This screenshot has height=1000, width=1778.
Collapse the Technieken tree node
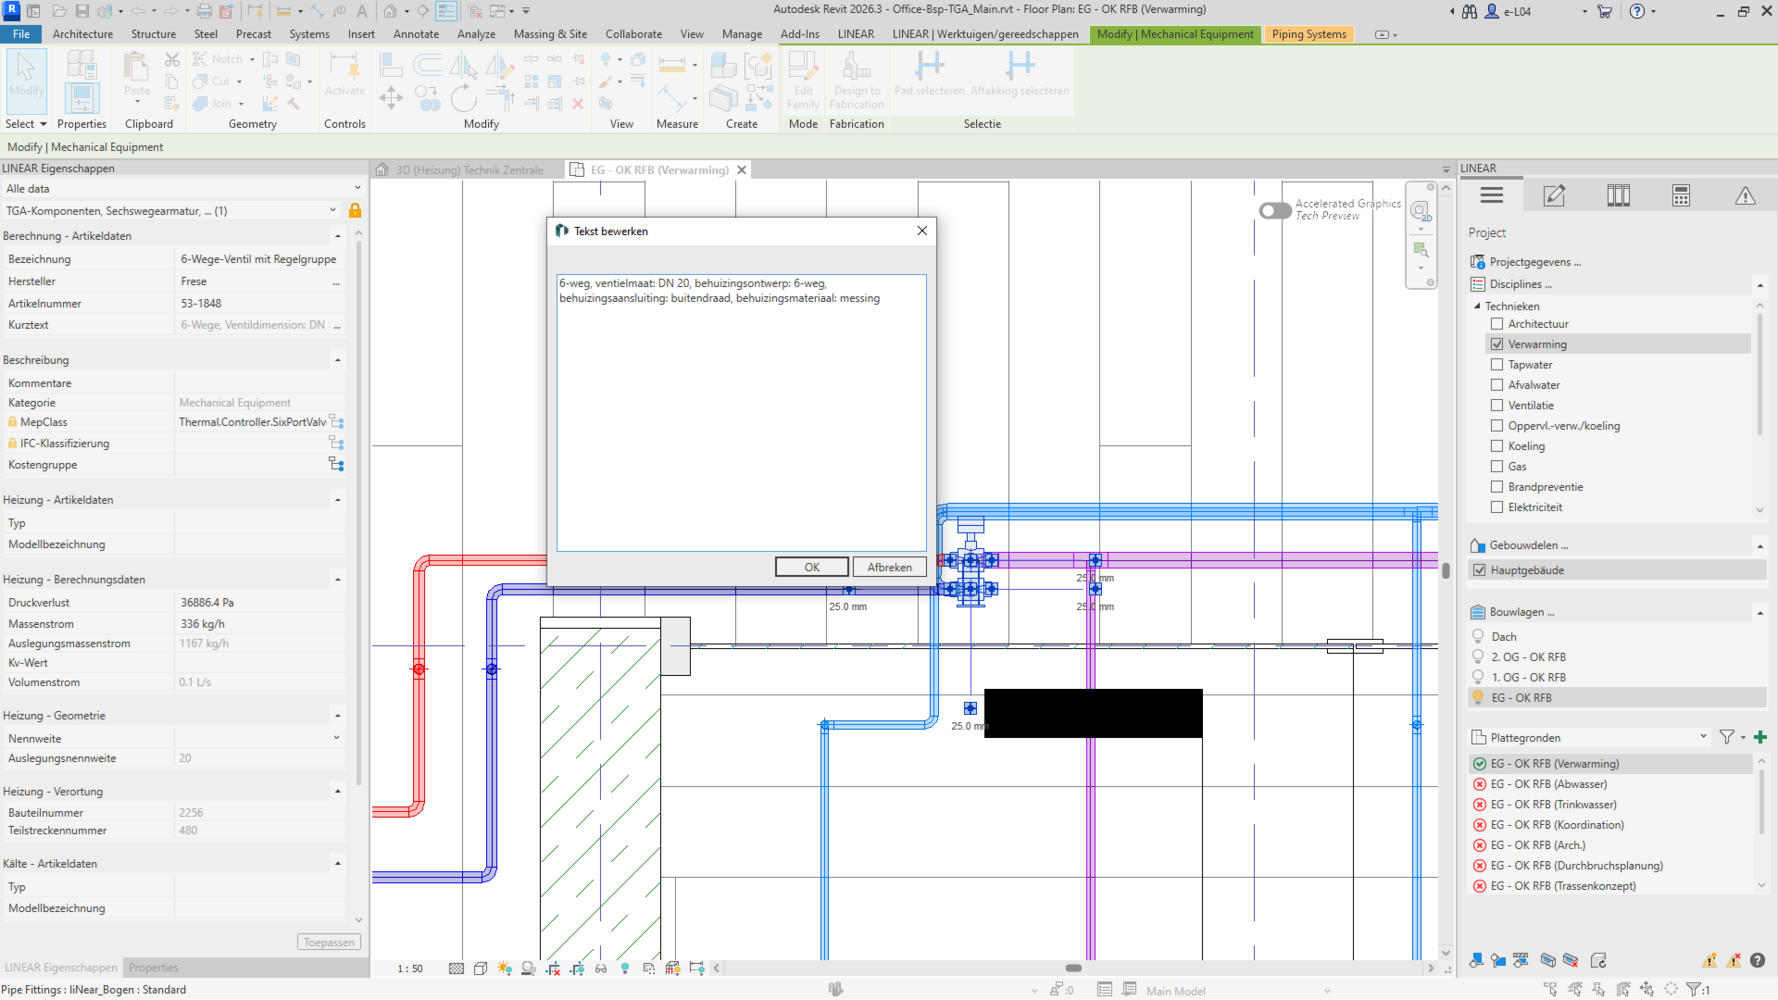(x=1477, y=306)
